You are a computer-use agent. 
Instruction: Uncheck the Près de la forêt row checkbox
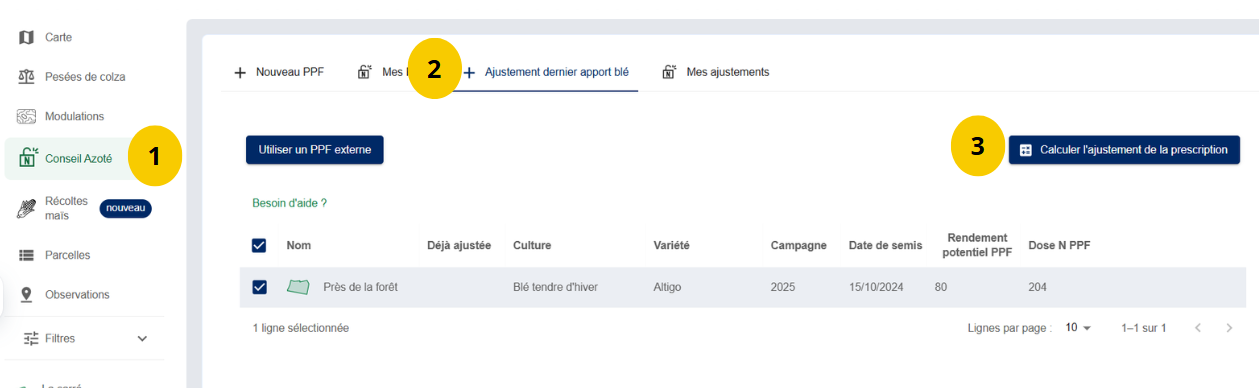click(260, 287)
